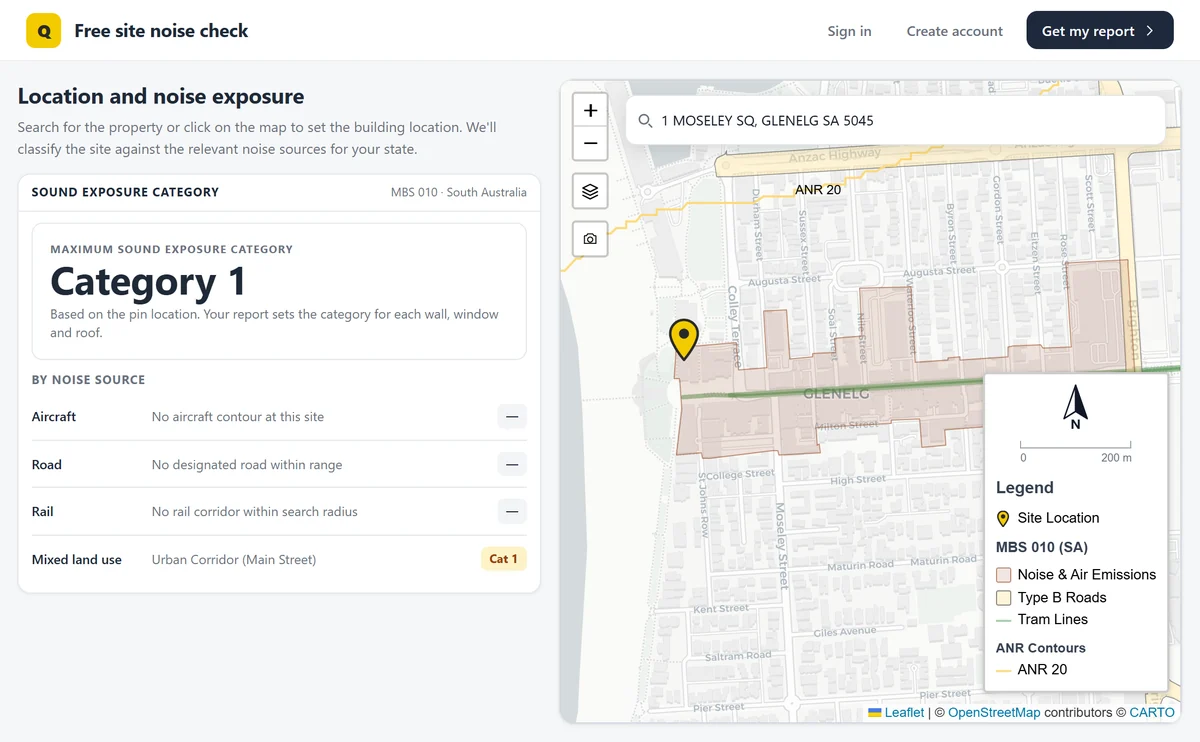
Task: Open the Sign in link
Action: (x=849, y=31)
